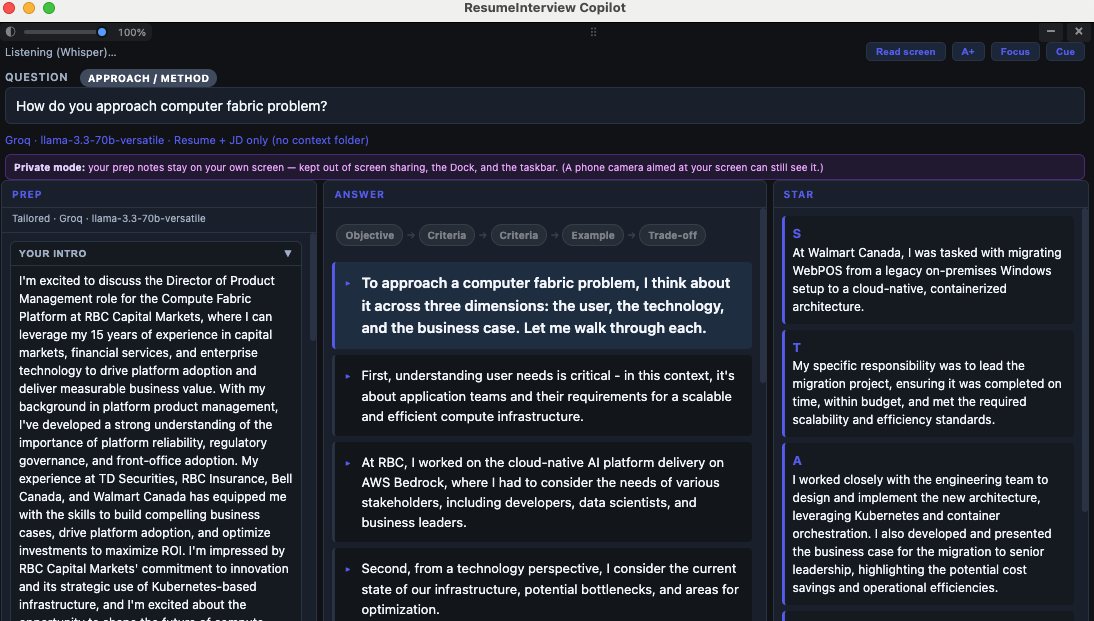Click the yellow macOS minimize button

(29, 8)
